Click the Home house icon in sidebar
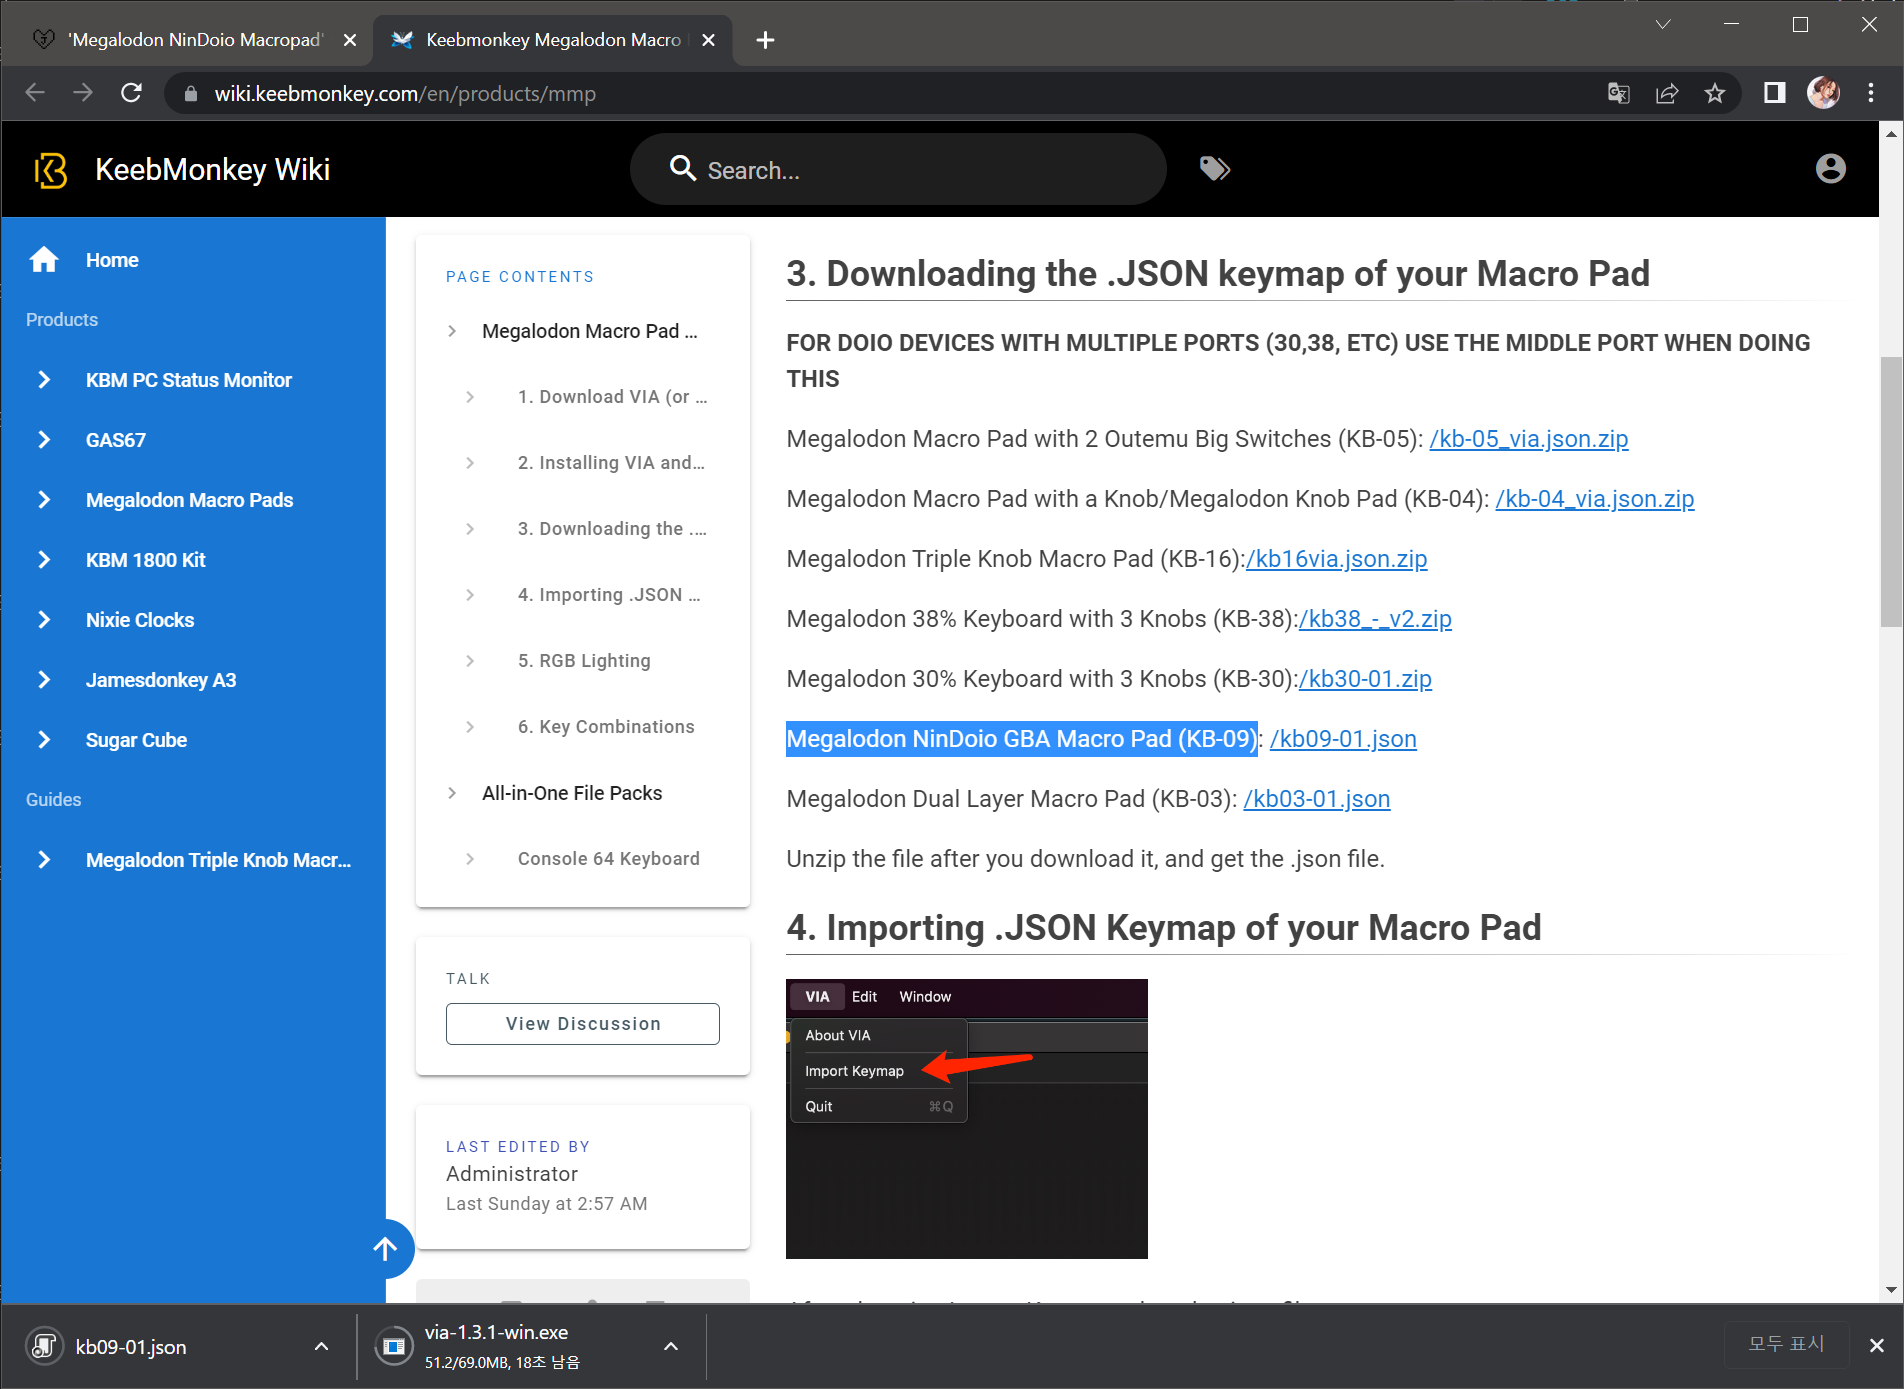Image resolution: width=1904 pixels, height=1389 pixels. click(44, 260)
